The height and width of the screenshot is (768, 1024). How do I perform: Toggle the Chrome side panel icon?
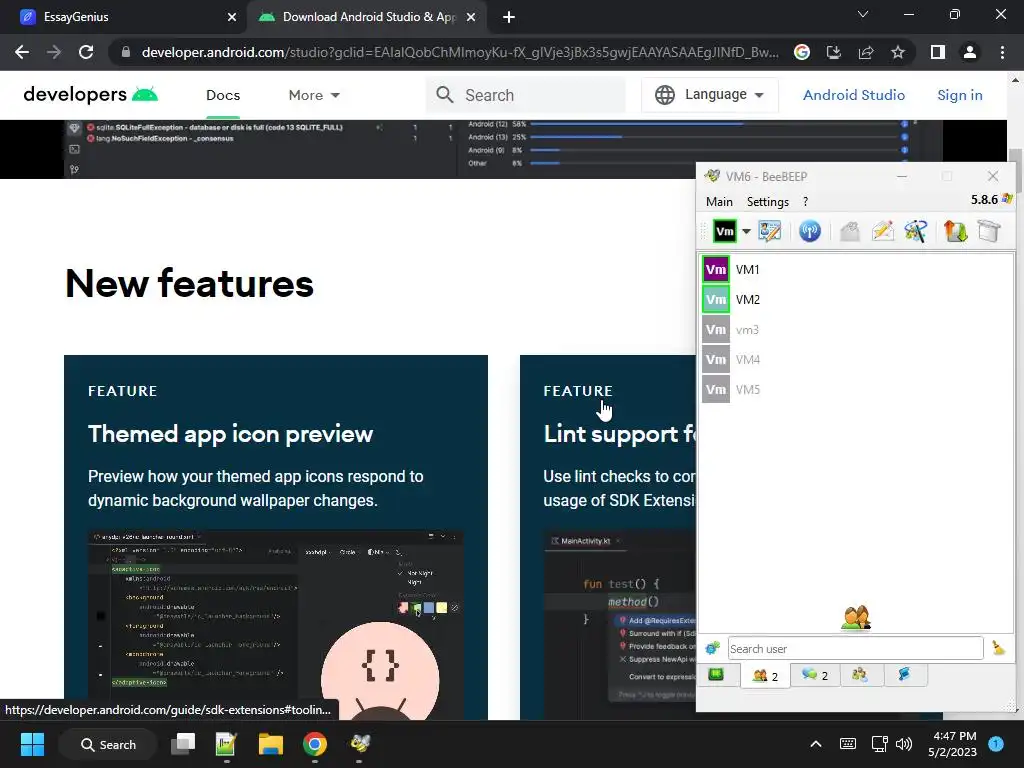point(938,52)
